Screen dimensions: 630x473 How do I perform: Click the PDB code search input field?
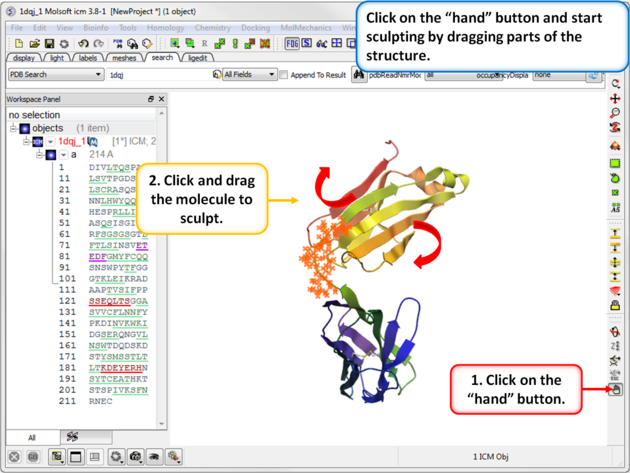point(160,75)
